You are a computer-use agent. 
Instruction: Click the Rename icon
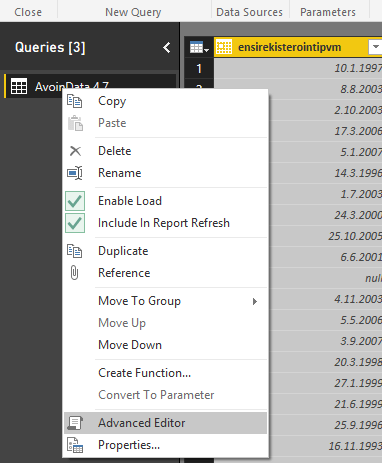pos(75,173)
